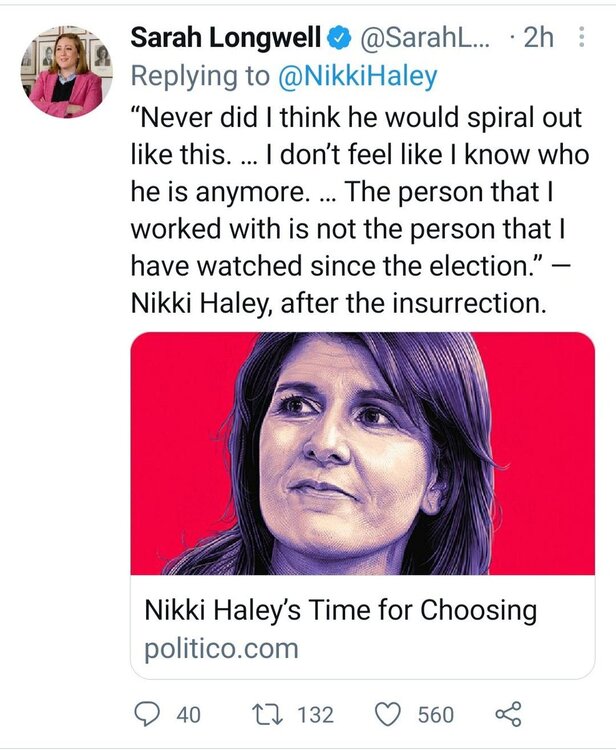Image resolution: width=616 pixels, height=750 pixels.
Task: Open Sarah Longwell's profile avatar
Action: pos(67,71)
